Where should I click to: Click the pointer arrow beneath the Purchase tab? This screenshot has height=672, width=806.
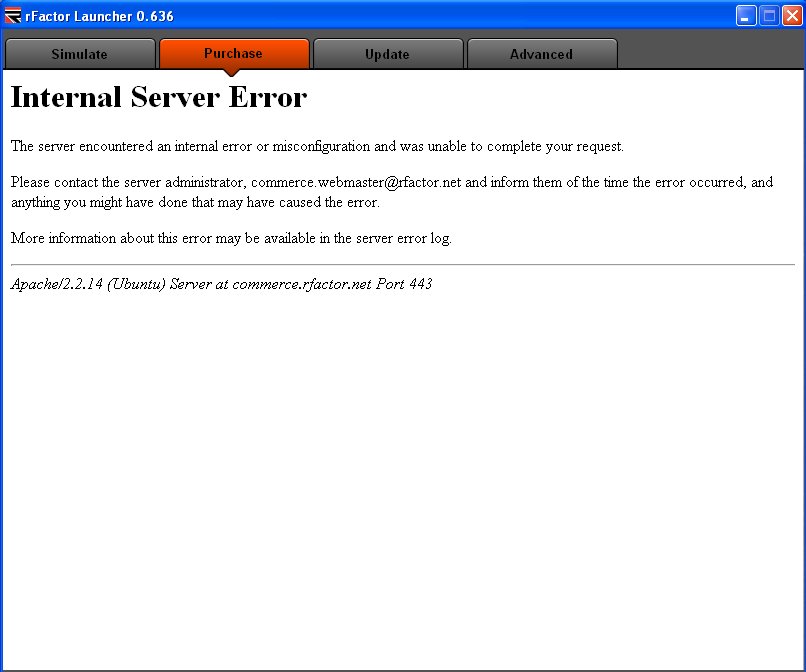234,72
